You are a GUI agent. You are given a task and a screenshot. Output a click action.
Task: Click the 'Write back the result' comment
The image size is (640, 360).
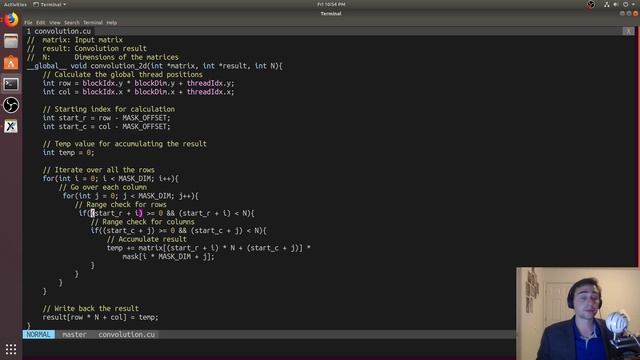tap(91, 309)
